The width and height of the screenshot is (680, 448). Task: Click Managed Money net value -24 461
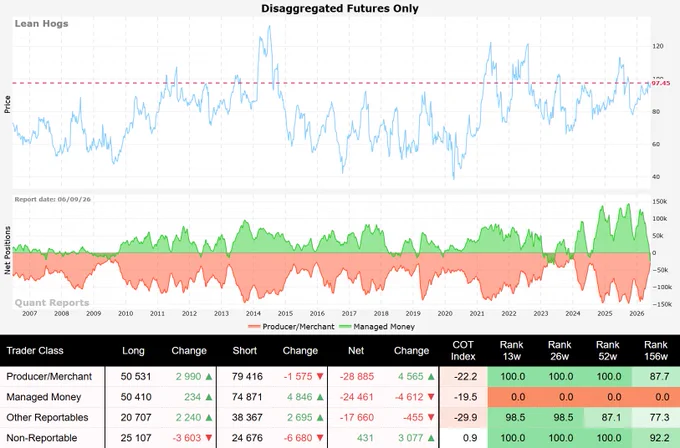(x=356, y=397)
